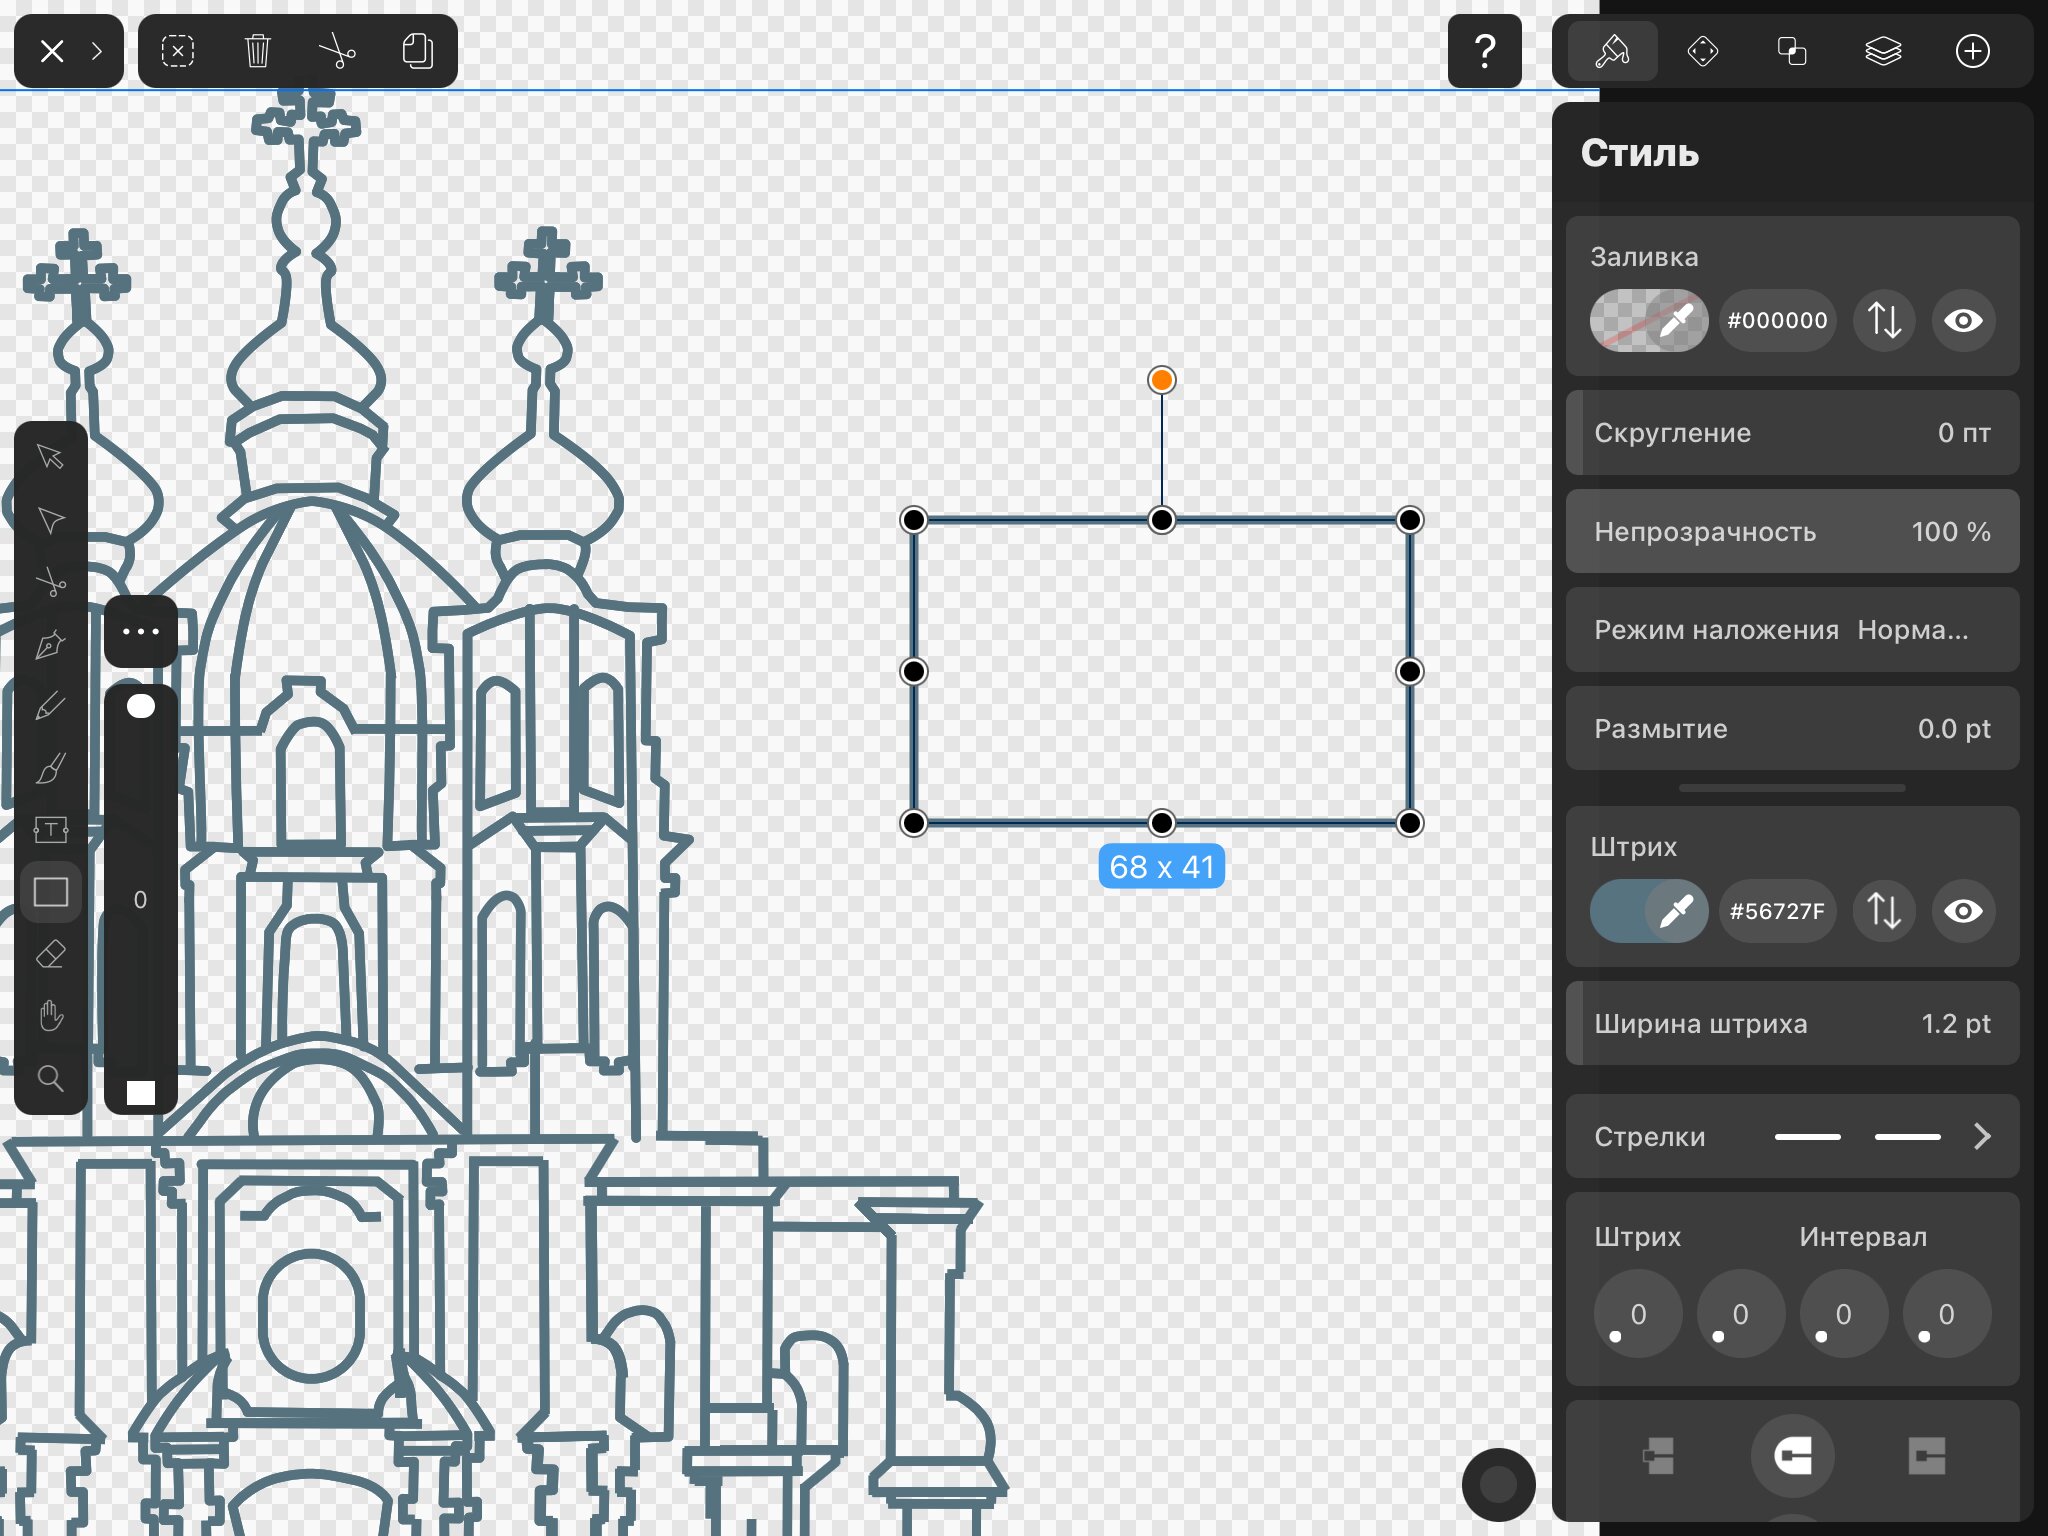Open the Zoom magnifier tool
The width and height of the screenshot is (2048, 1536).
[51, 1078]
